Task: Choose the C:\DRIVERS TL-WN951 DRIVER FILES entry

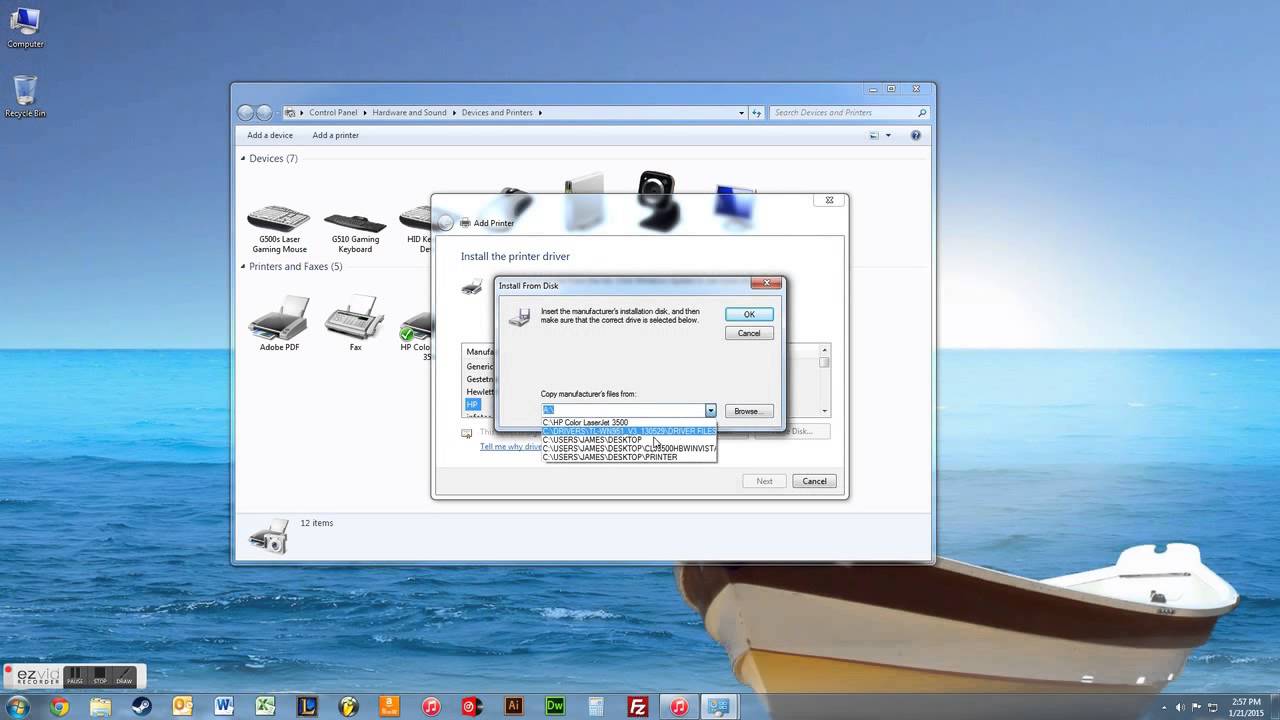Action: click(629, 431)
